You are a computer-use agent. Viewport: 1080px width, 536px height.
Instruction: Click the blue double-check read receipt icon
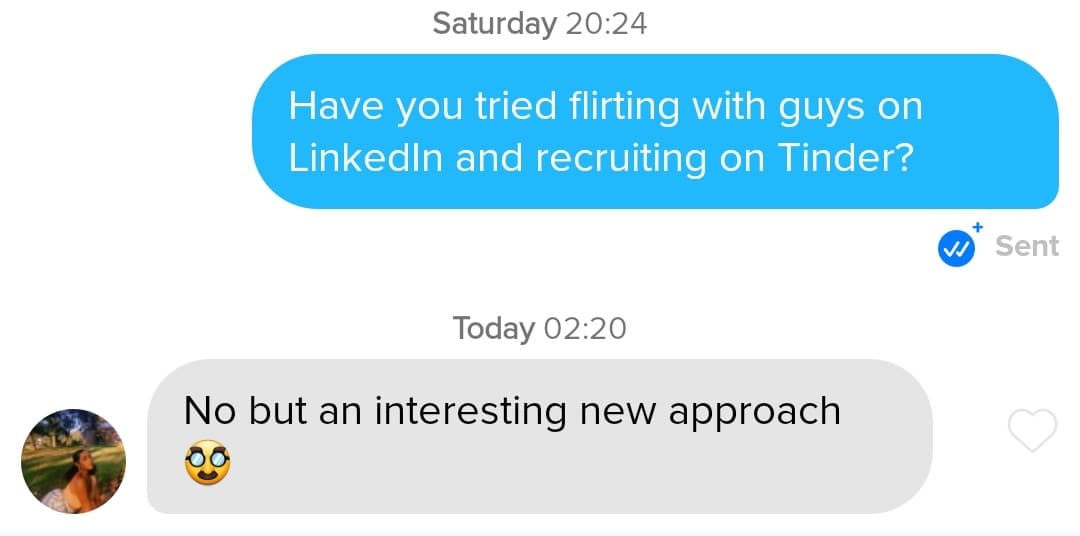click(x=956, y=248)
